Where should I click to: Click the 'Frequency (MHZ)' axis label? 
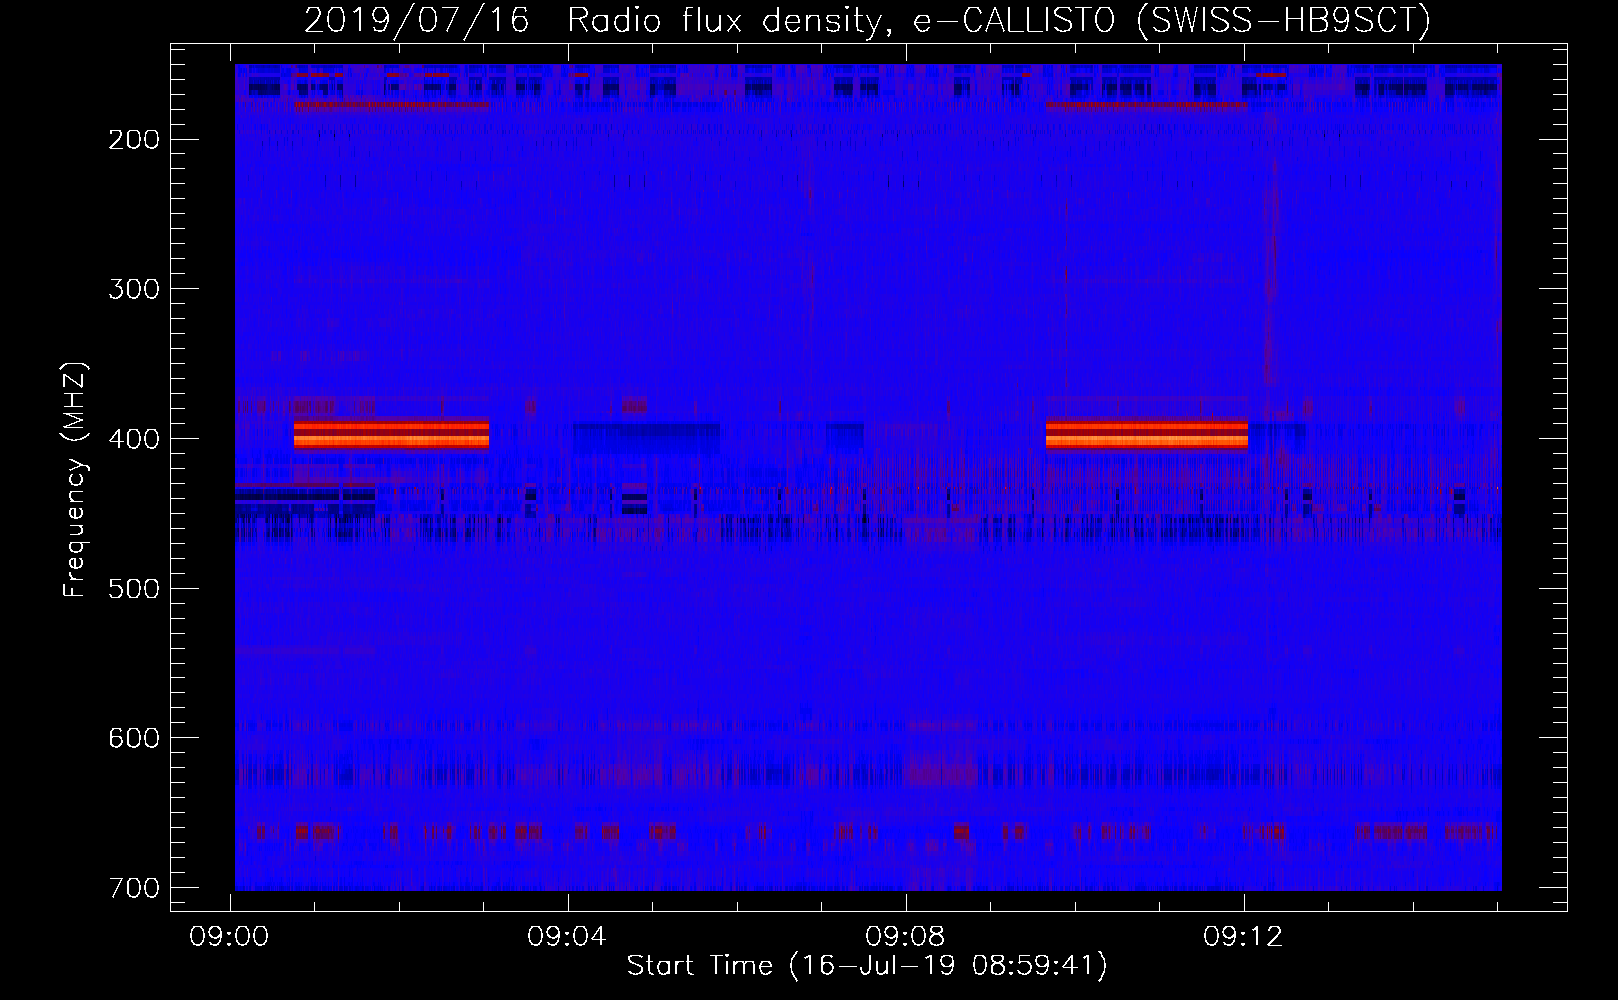(x=75, y=479)
